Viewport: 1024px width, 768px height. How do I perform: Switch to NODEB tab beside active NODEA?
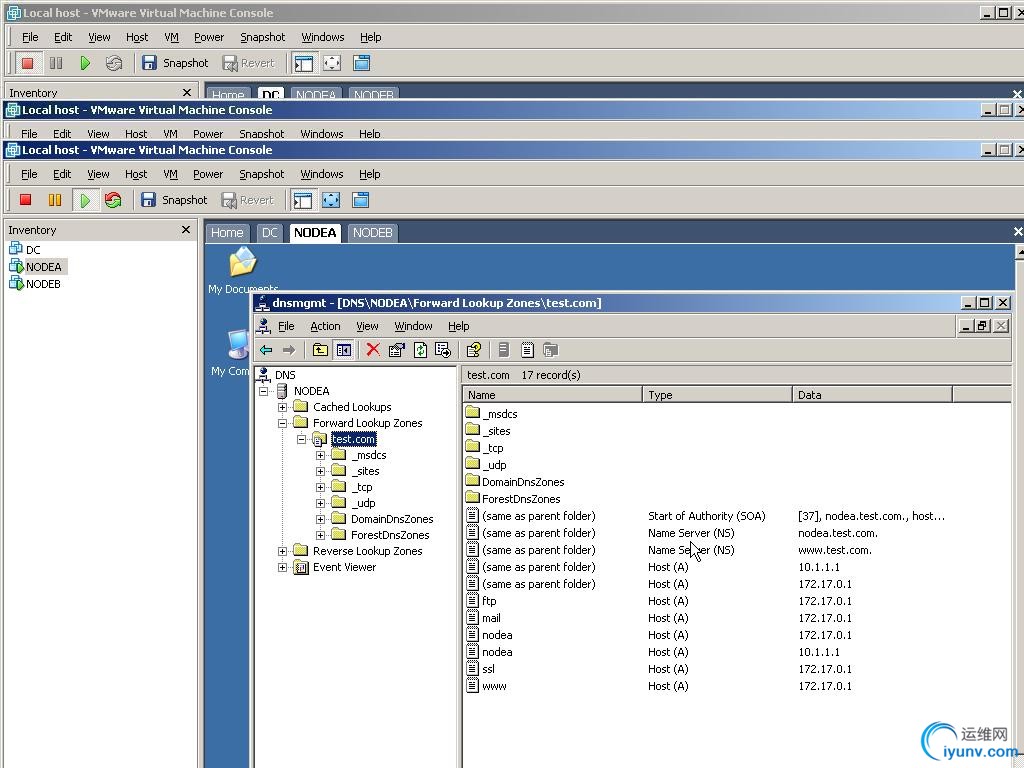coord(372,233)
